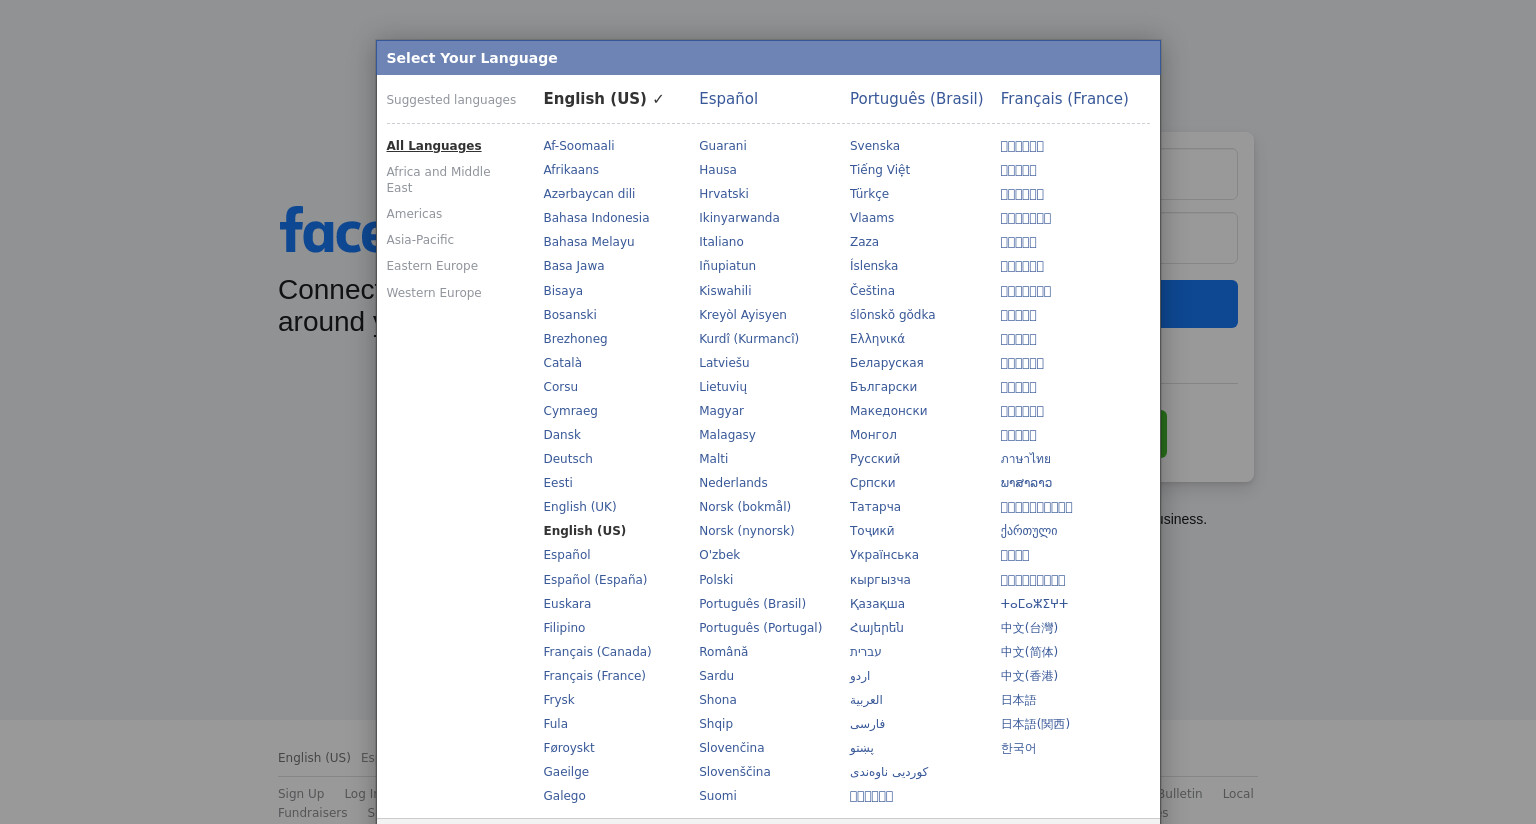Pick Føroyskt language
Viewport: 1536px width, 824px height.
click(x=569, y=748)
